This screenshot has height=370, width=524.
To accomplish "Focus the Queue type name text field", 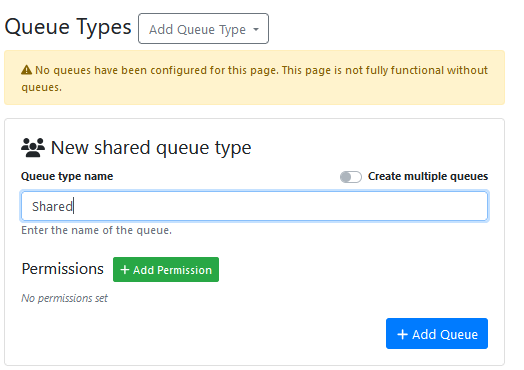I will pyautogui.click(x=255, y=206).
